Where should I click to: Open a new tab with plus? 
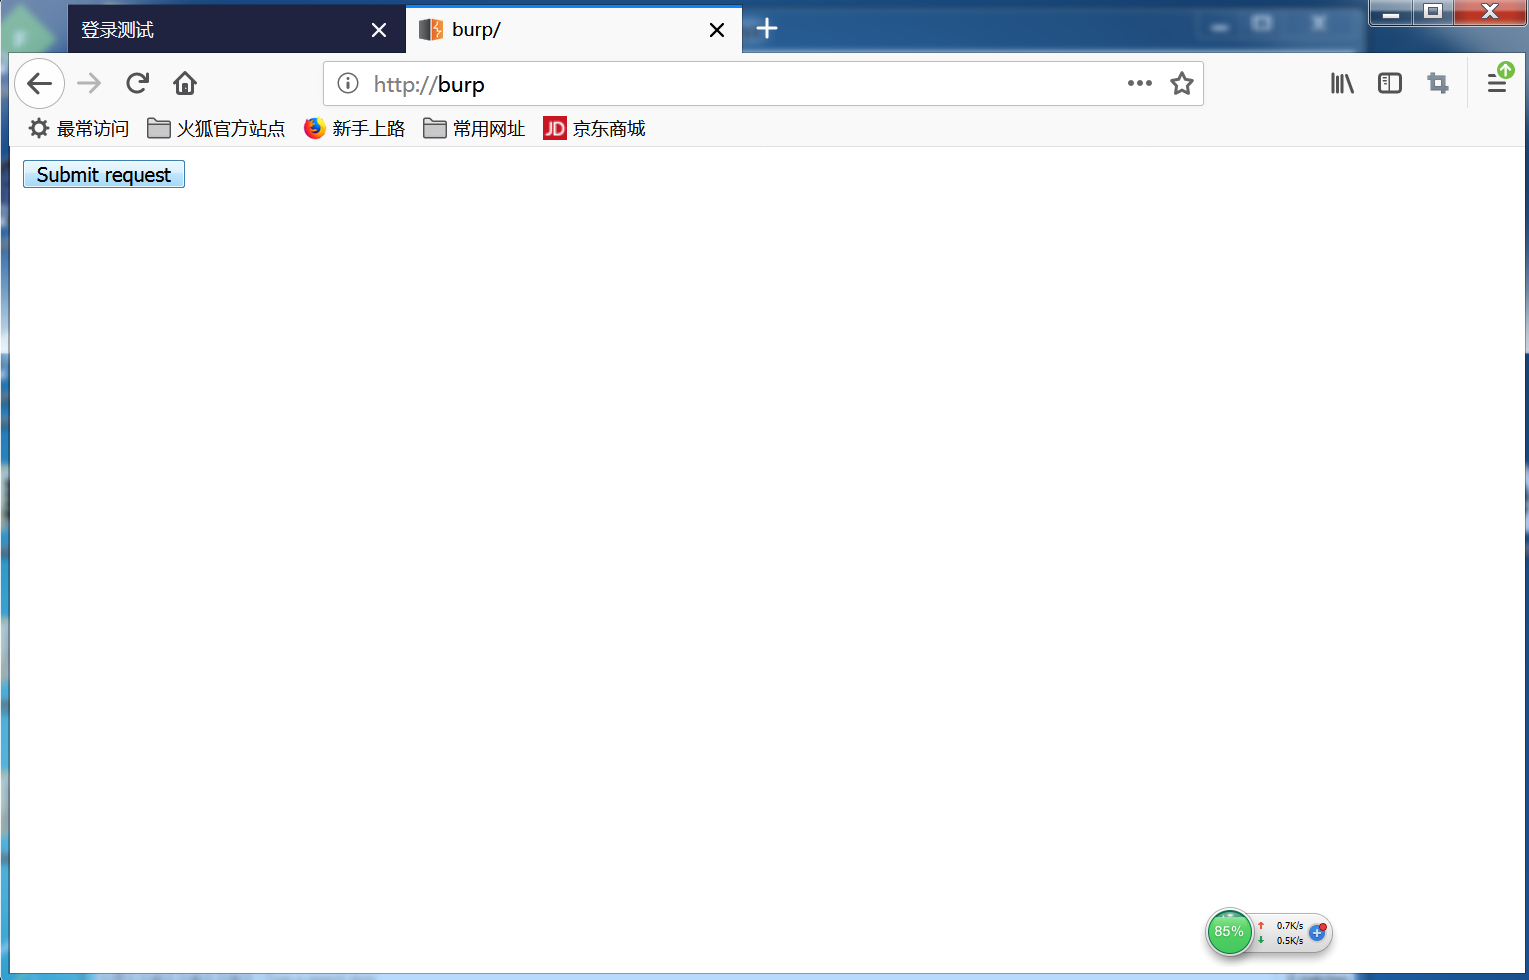pos(767,29)
